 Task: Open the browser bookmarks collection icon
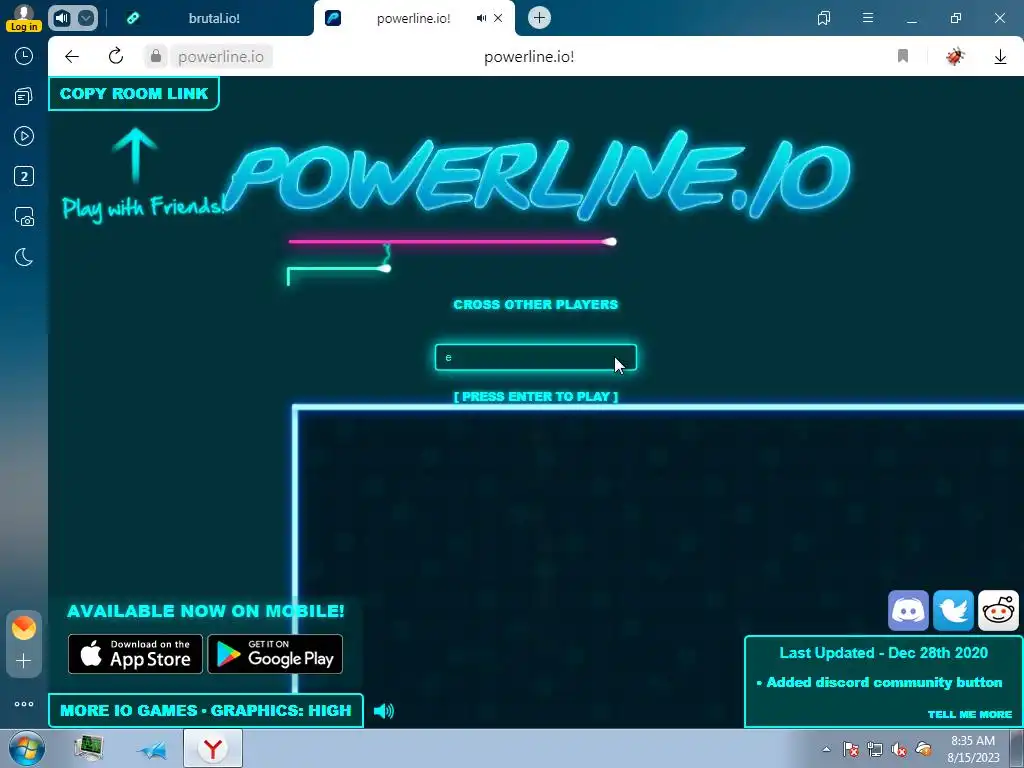point(824,18)
